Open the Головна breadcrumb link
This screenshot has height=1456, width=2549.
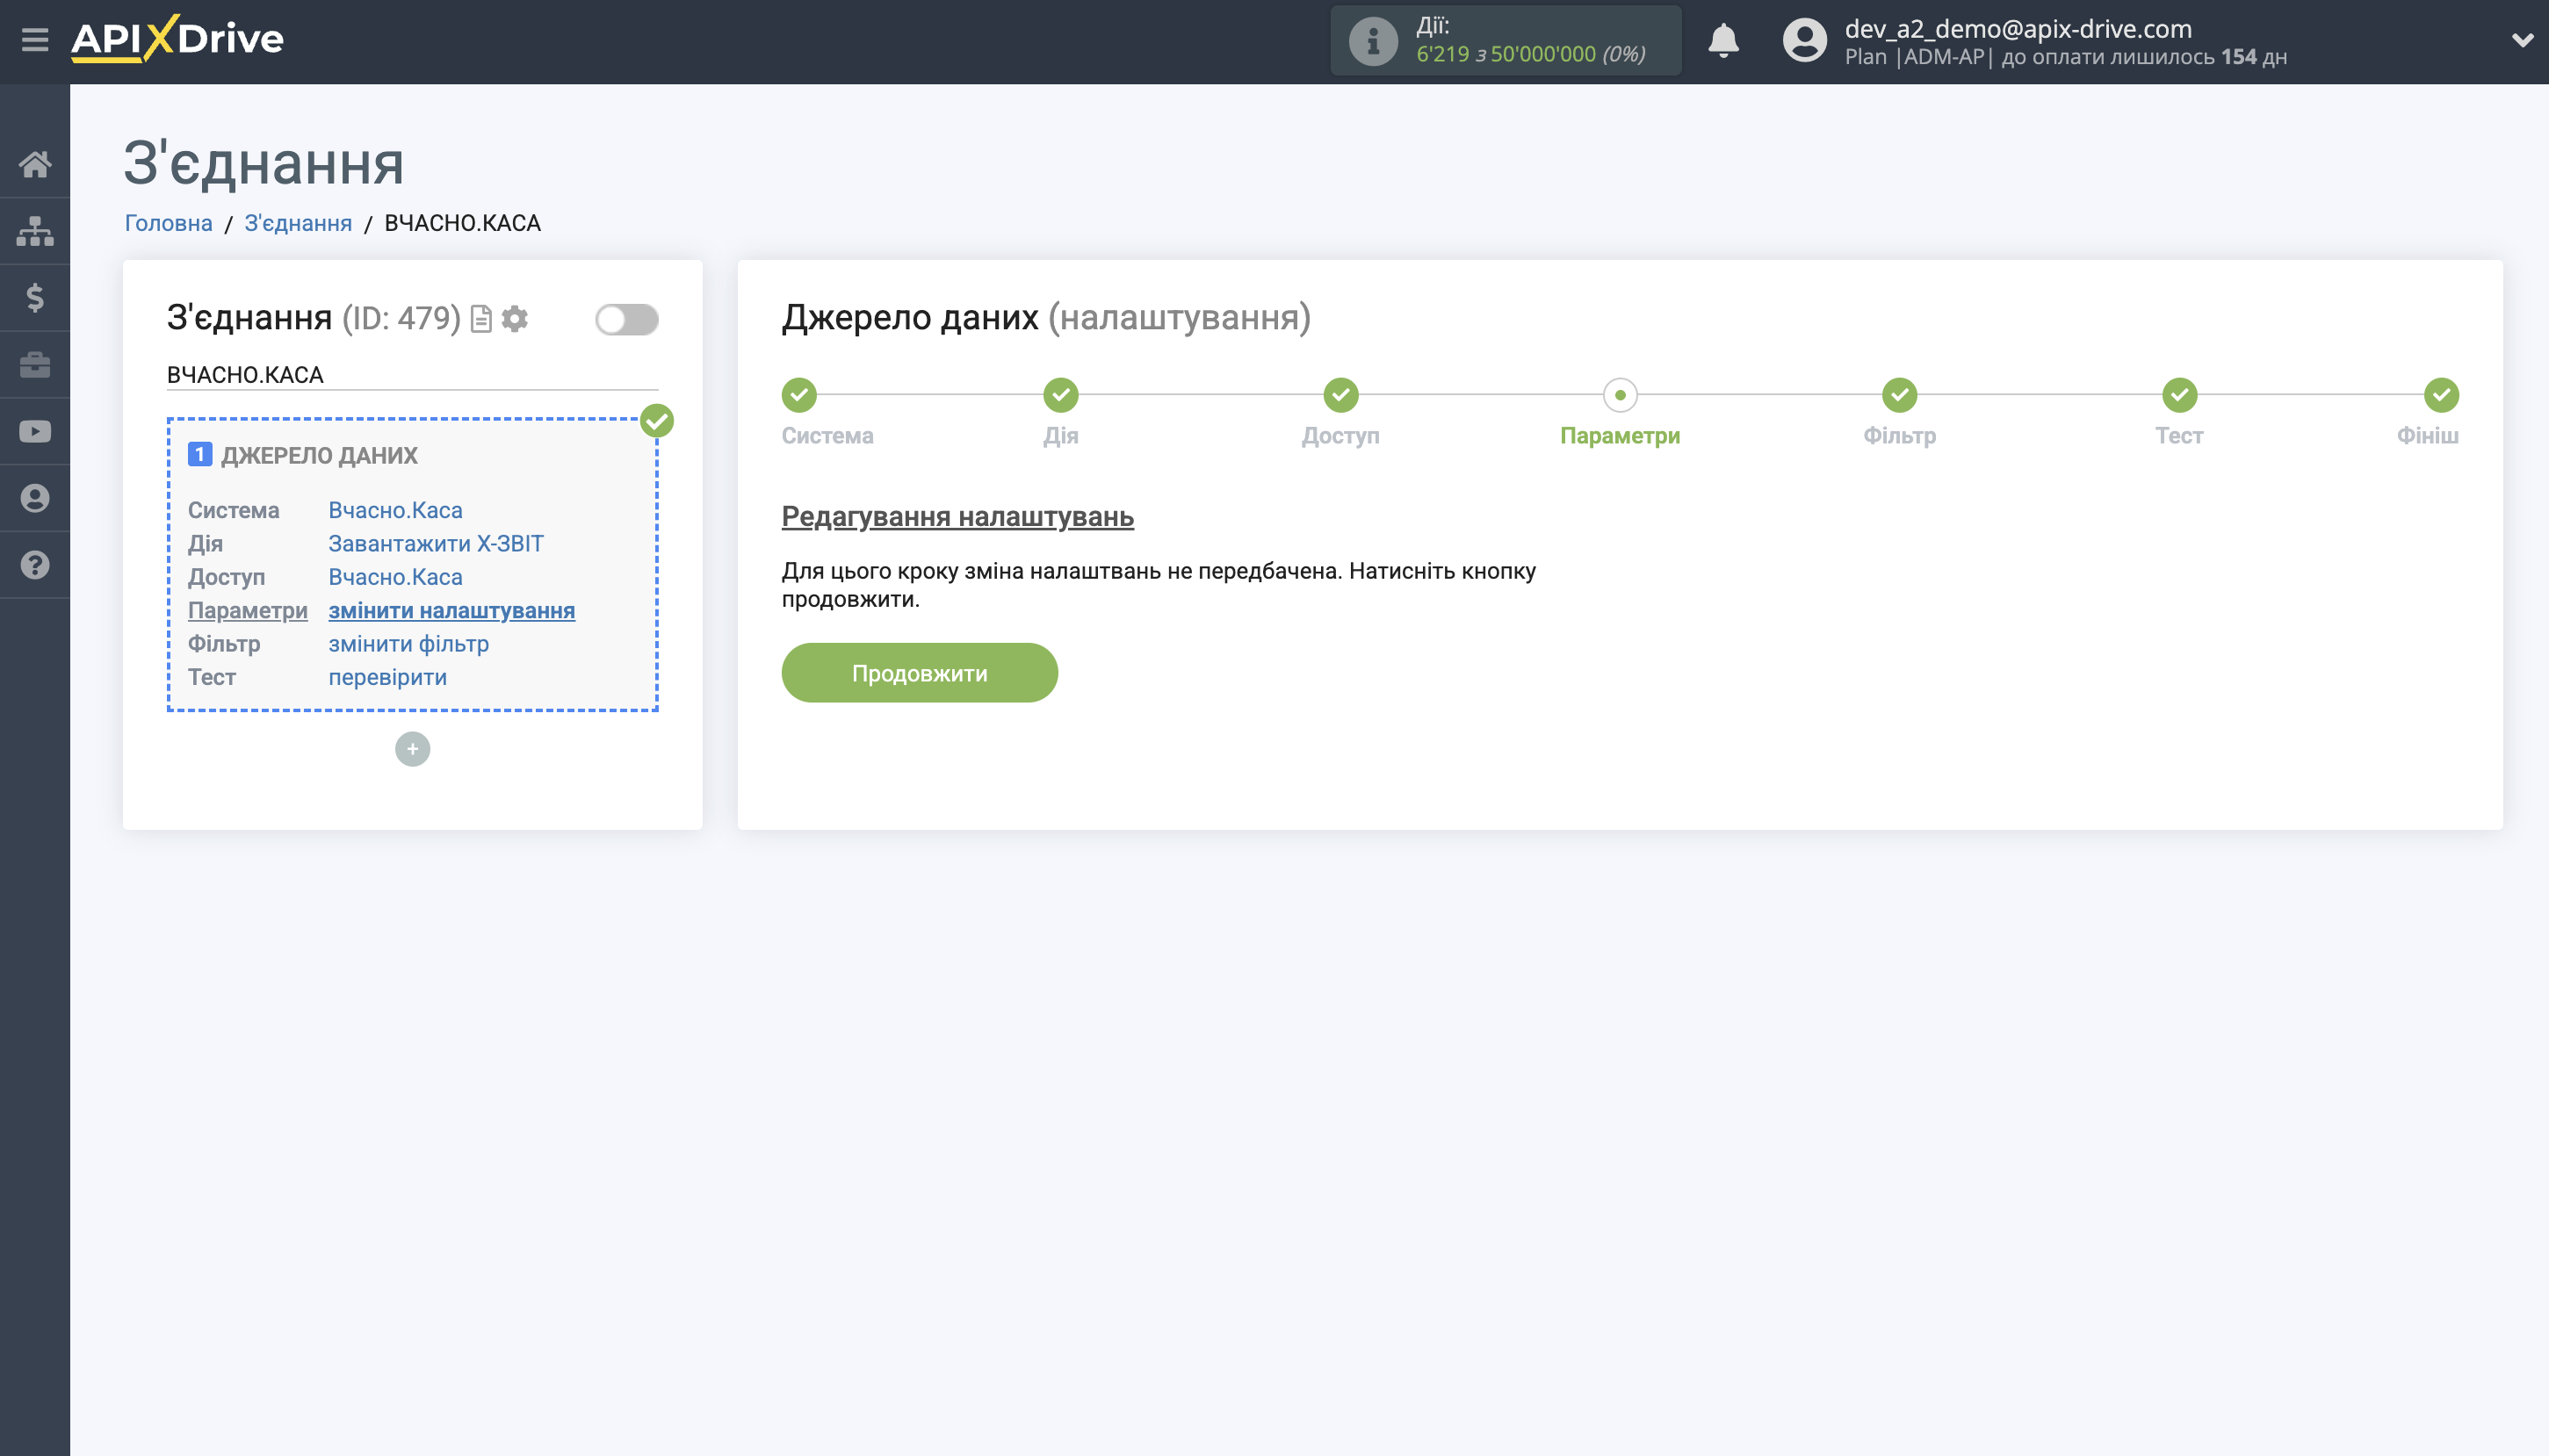168,223
